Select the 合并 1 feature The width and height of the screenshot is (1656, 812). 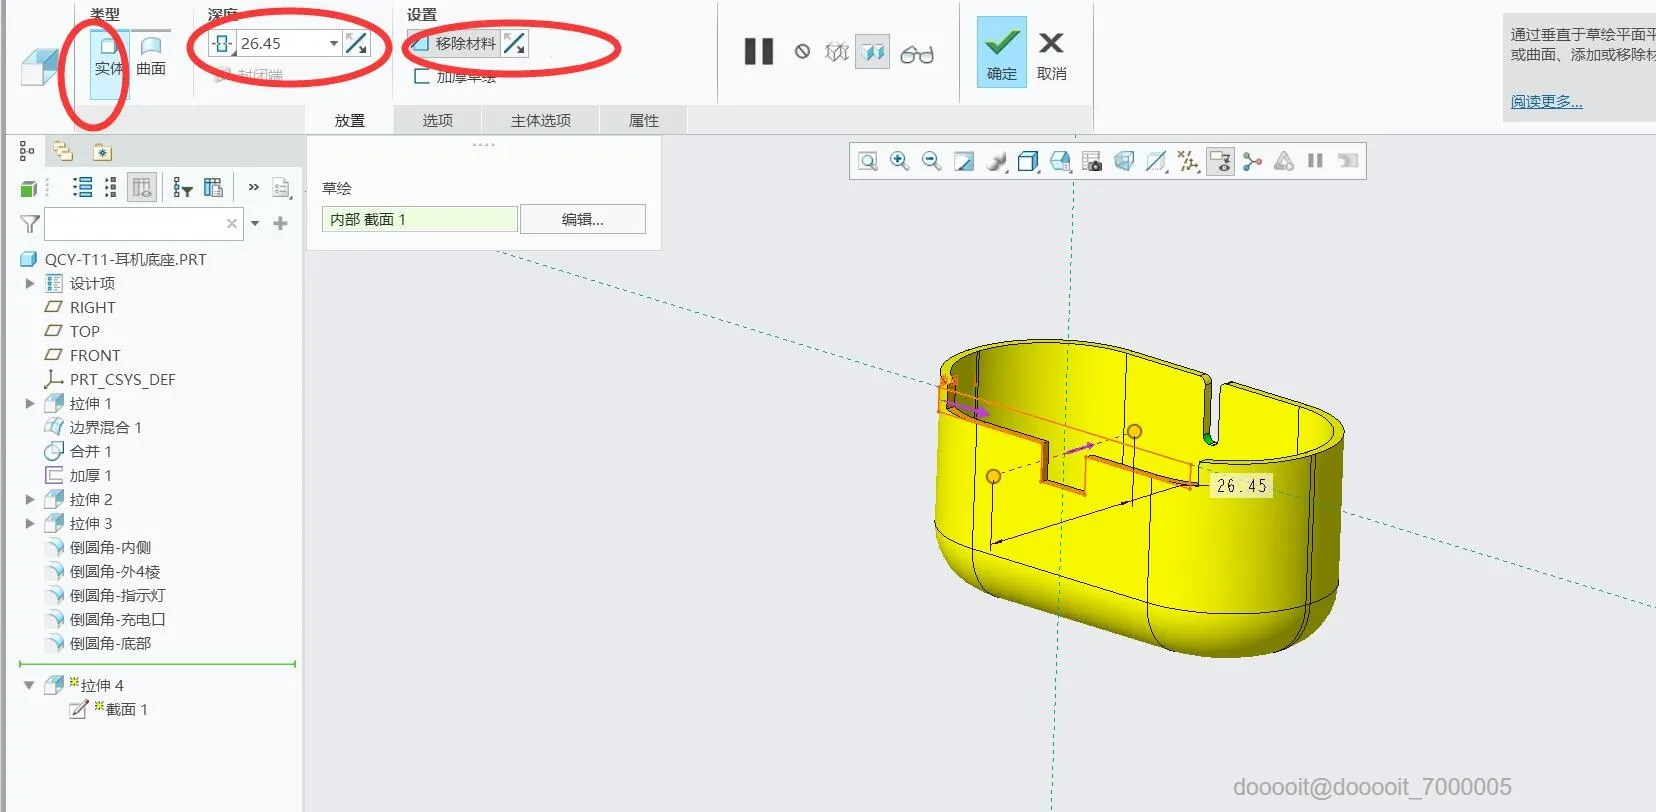(90, 451)
